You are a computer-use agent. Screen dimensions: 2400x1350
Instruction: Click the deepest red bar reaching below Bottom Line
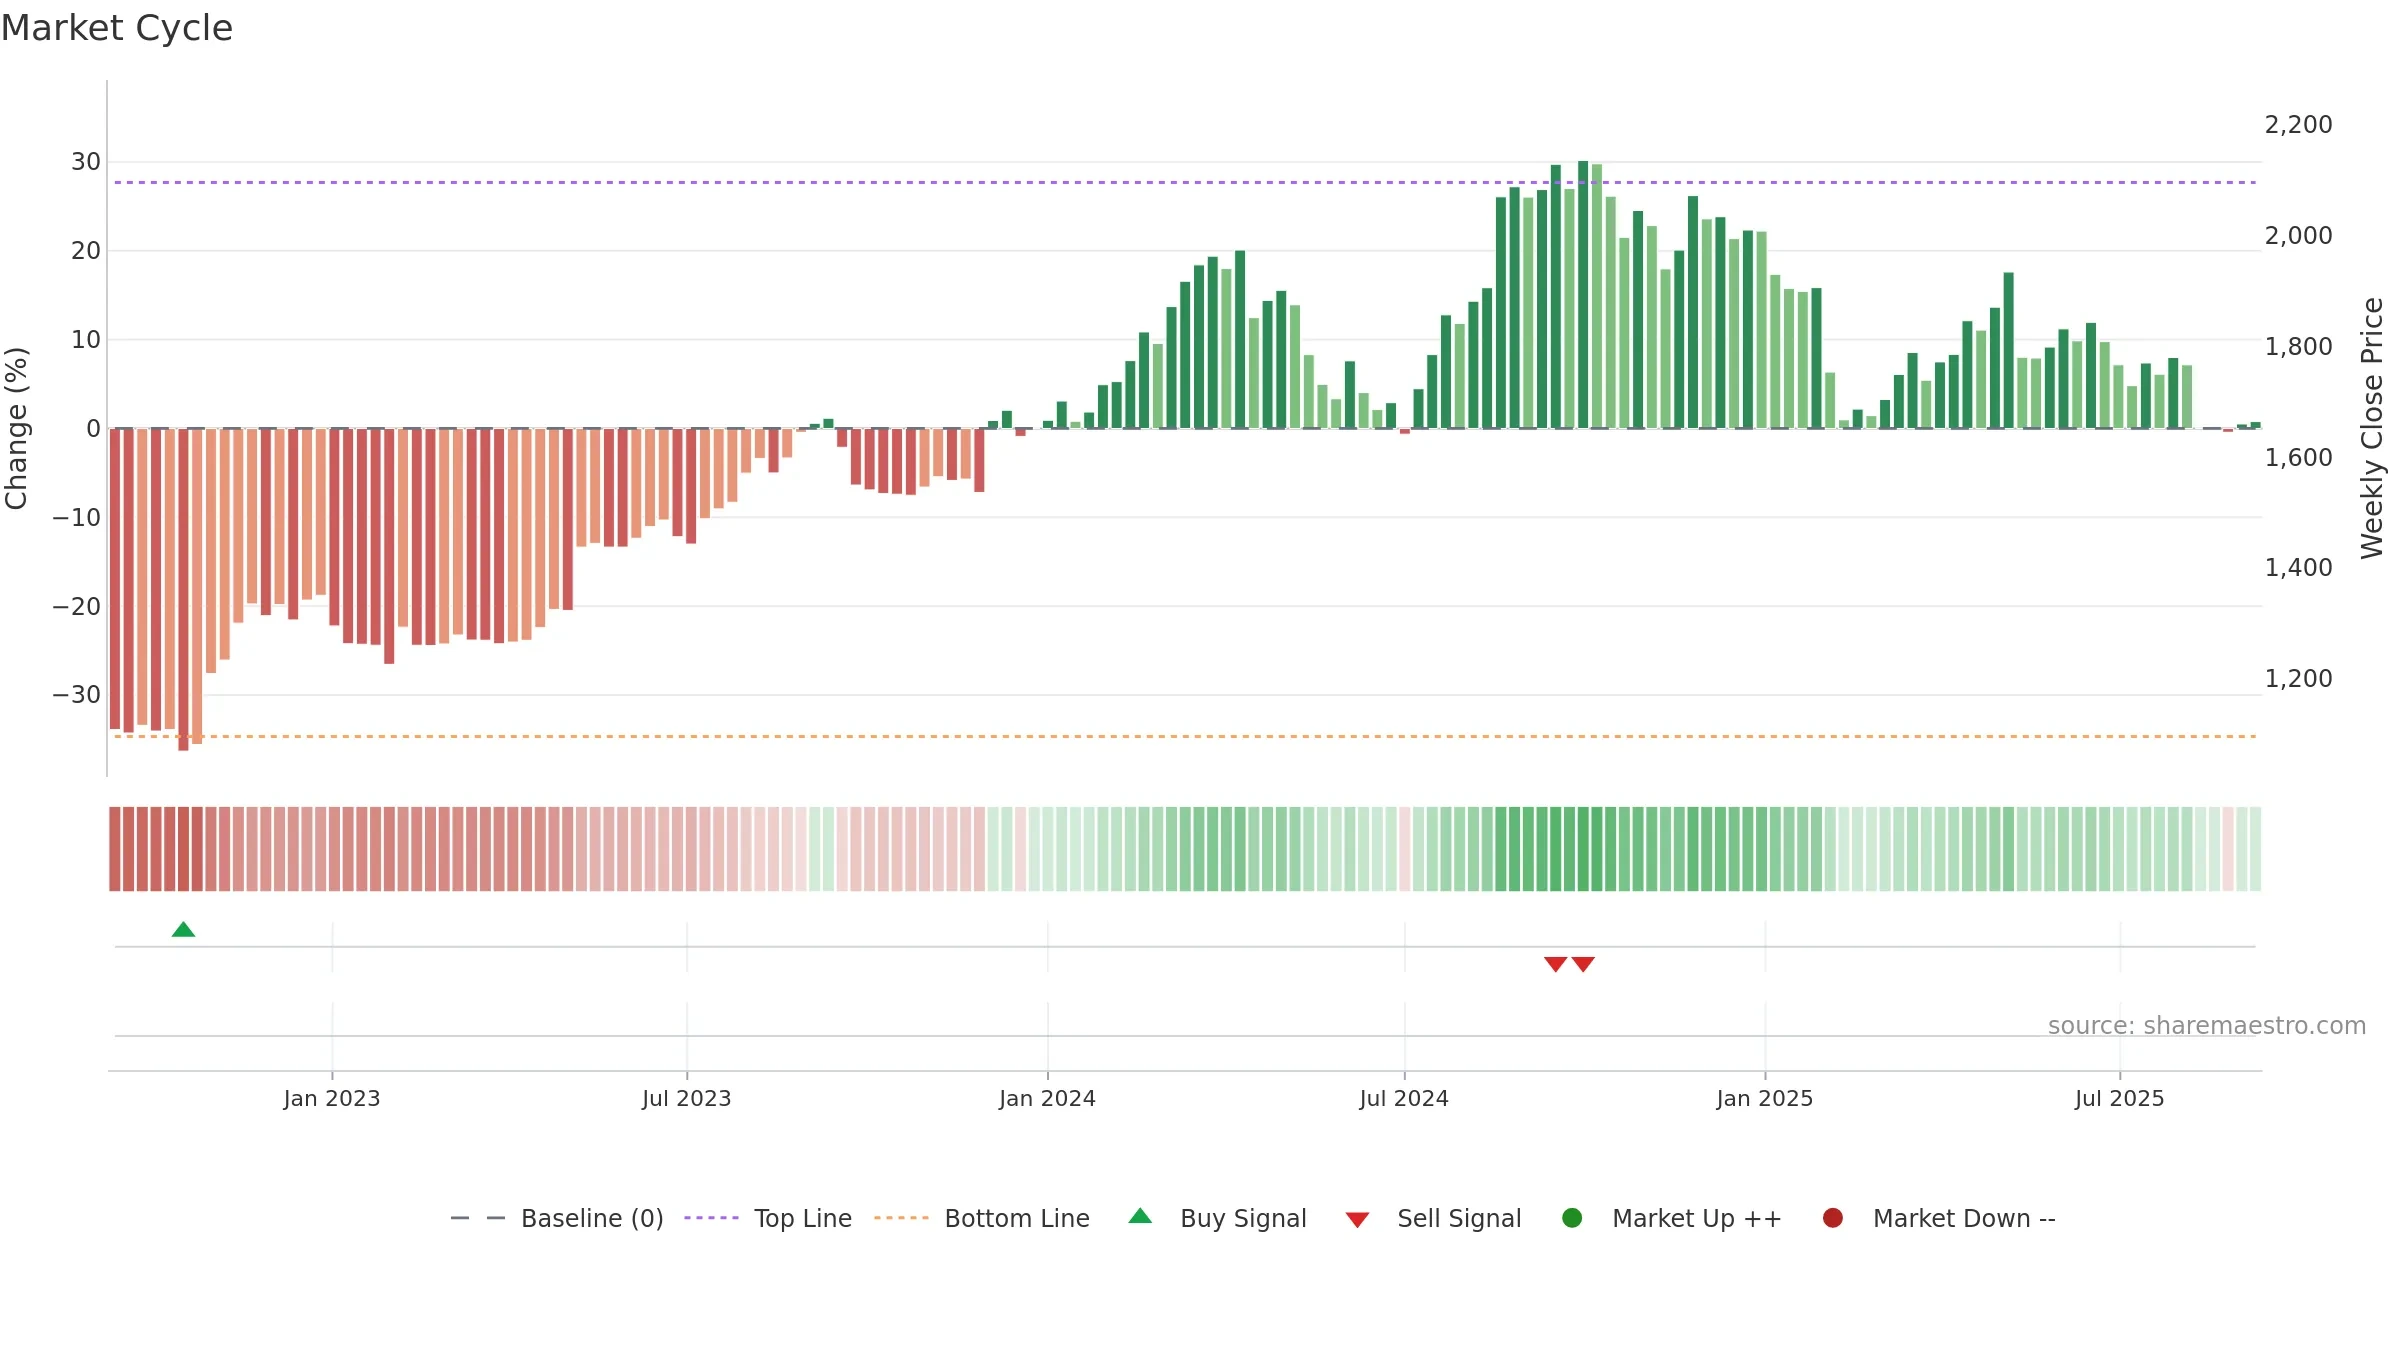click(183, 590)
